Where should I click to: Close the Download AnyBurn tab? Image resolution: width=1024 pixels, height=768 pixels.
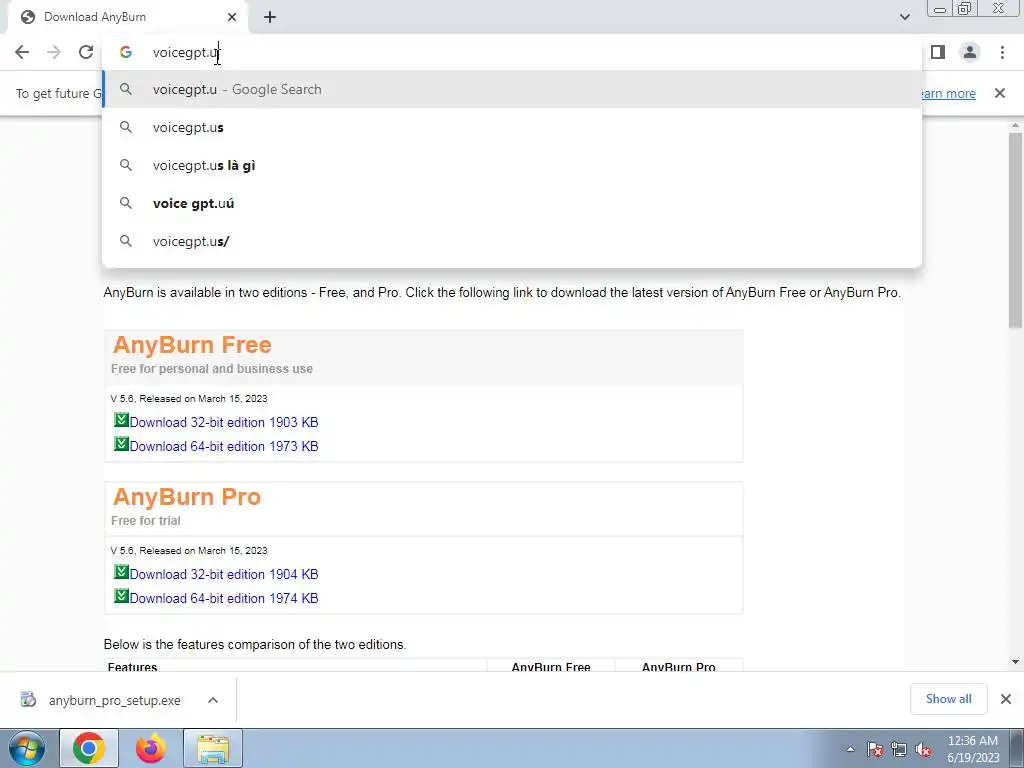[232, 17]
